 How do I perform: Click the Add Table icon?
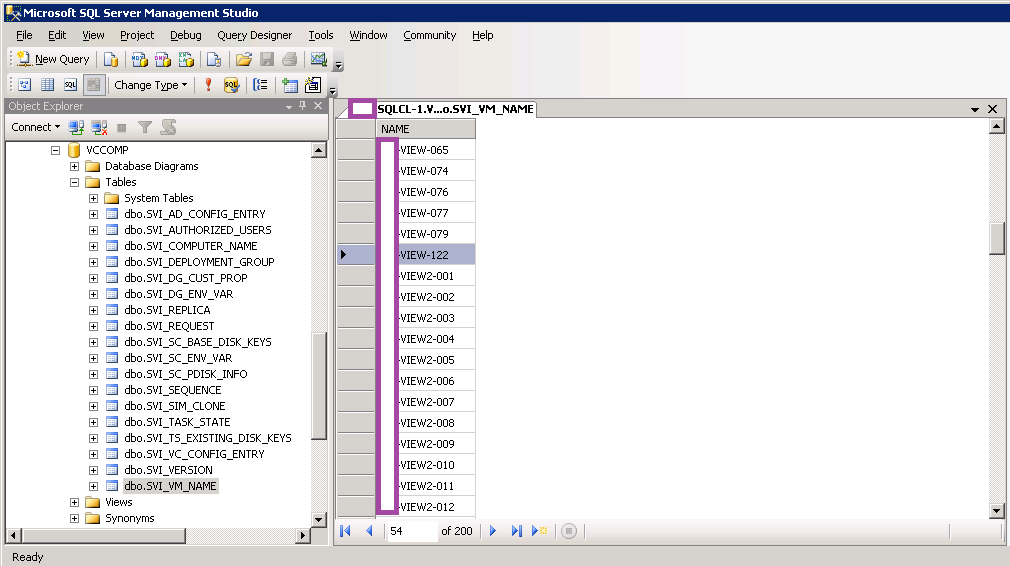click(290, 85)
